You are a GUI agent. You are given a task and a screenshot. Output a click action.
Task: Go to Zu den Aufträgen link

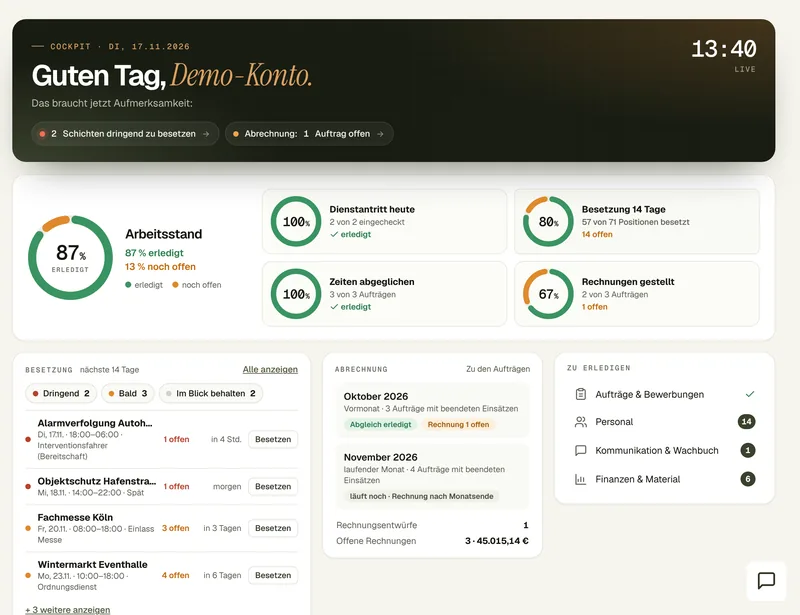click(x=498, y=369)
